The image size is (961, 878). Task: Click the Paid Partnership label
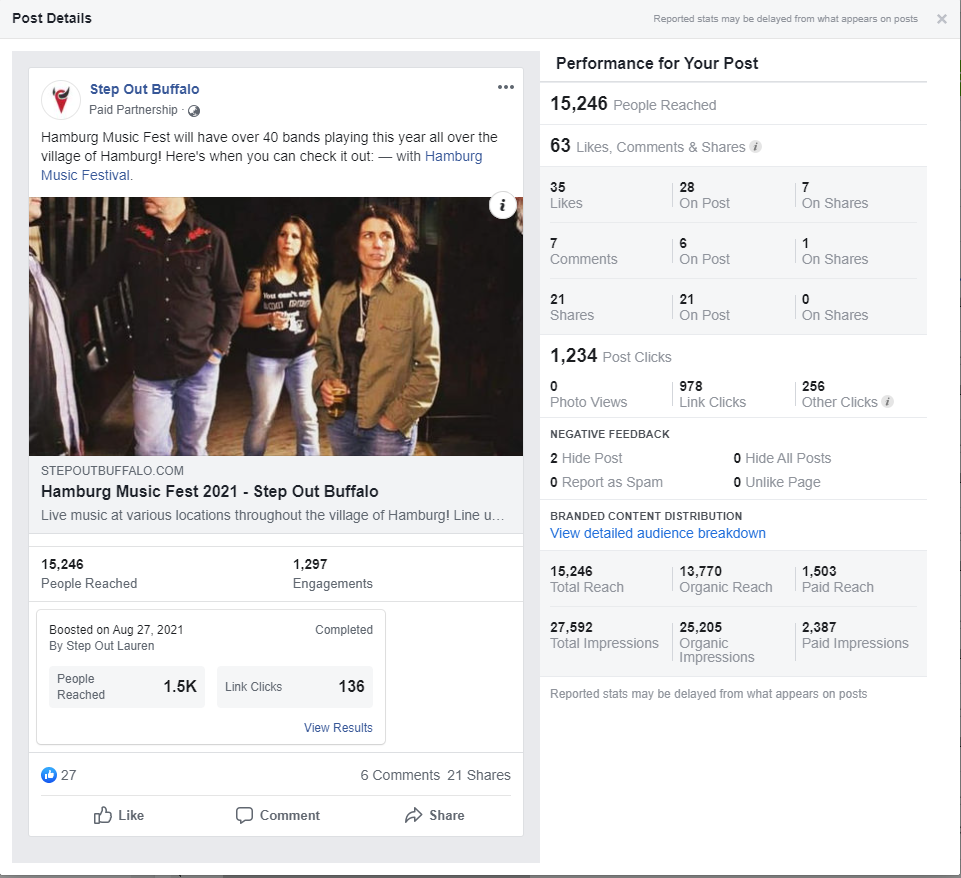[133, 110]
